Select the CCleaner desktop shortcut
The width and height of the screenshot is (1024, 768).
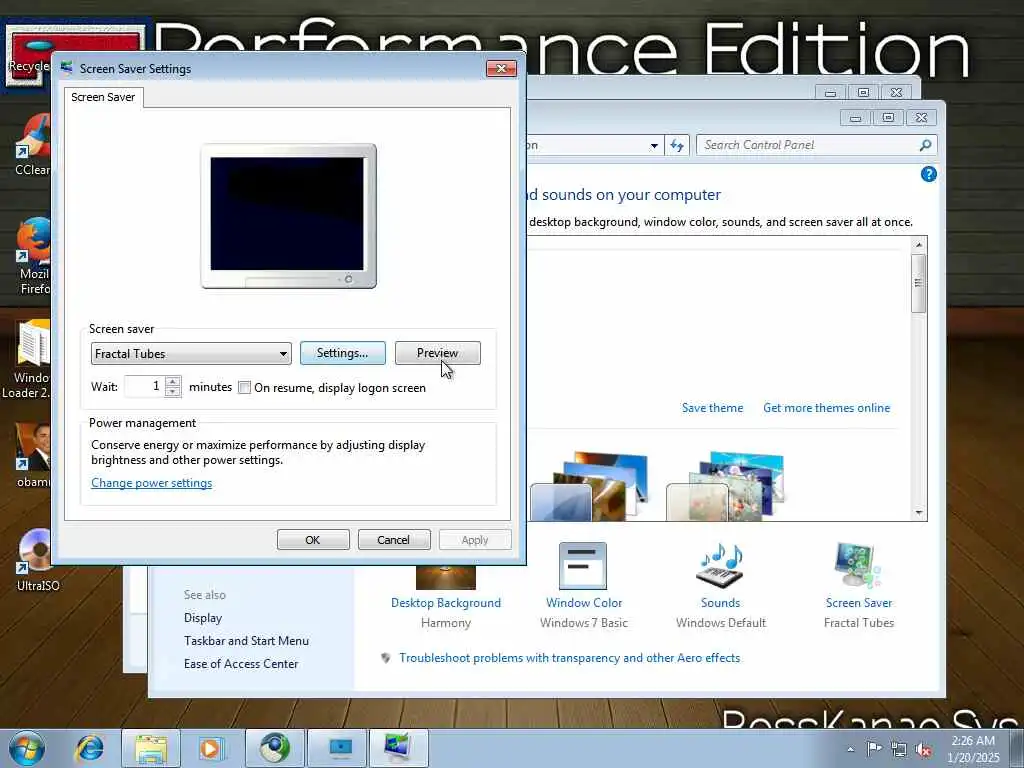(x=33, y=145)
